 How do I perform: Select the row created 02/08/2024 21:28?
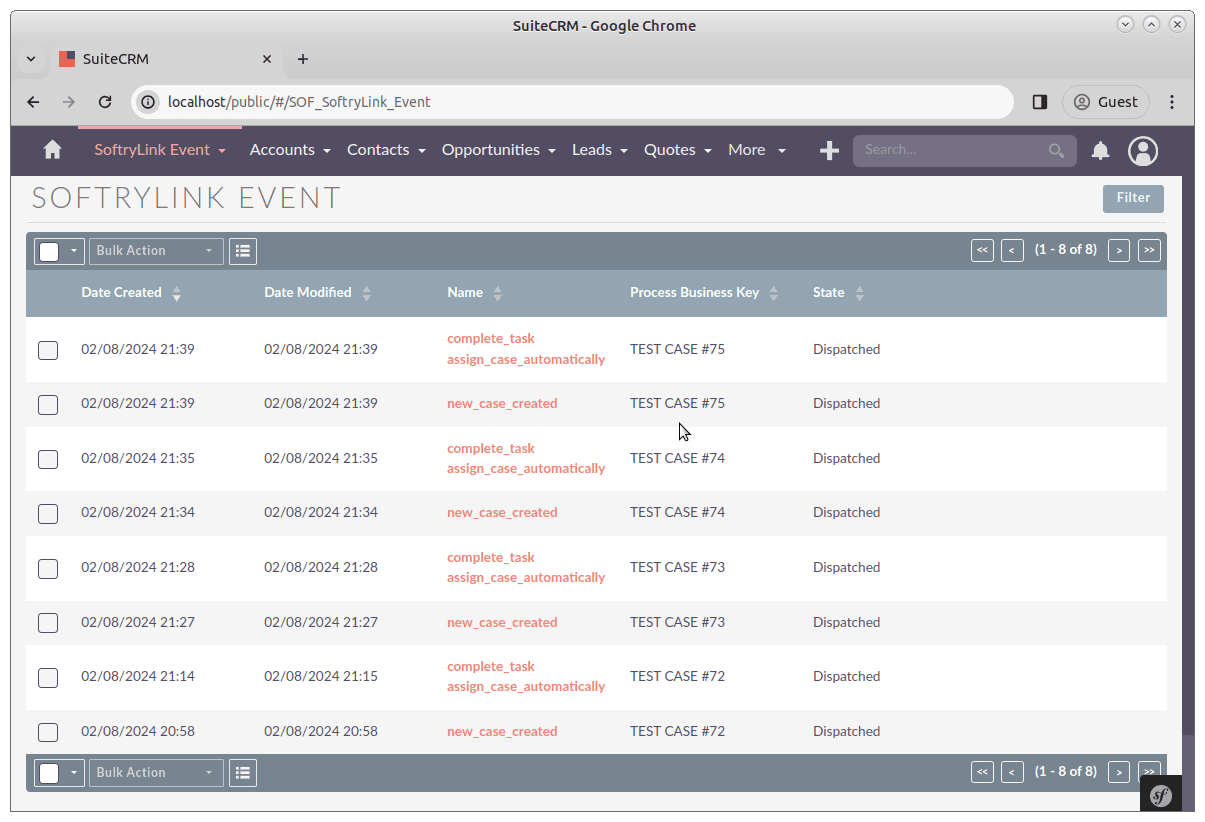pos(48,568)
